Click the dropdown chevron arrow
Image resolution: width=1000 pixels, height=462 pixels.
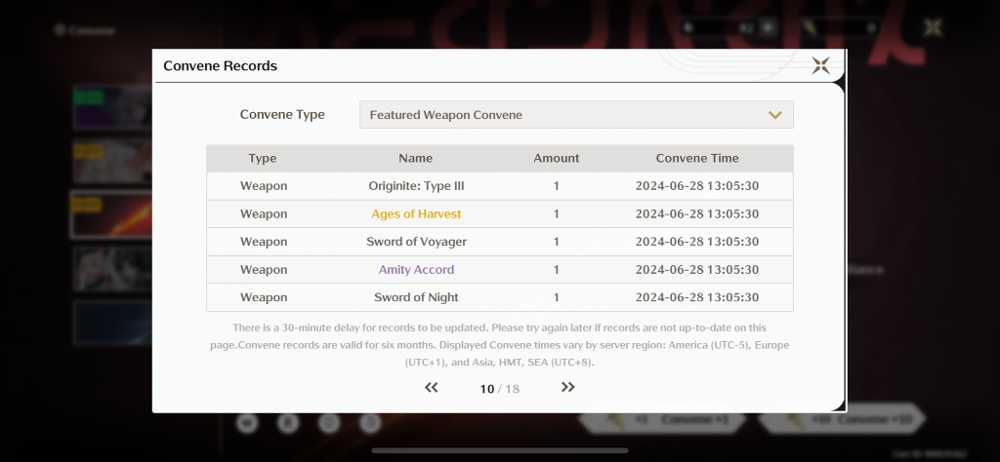coord(775,116)
